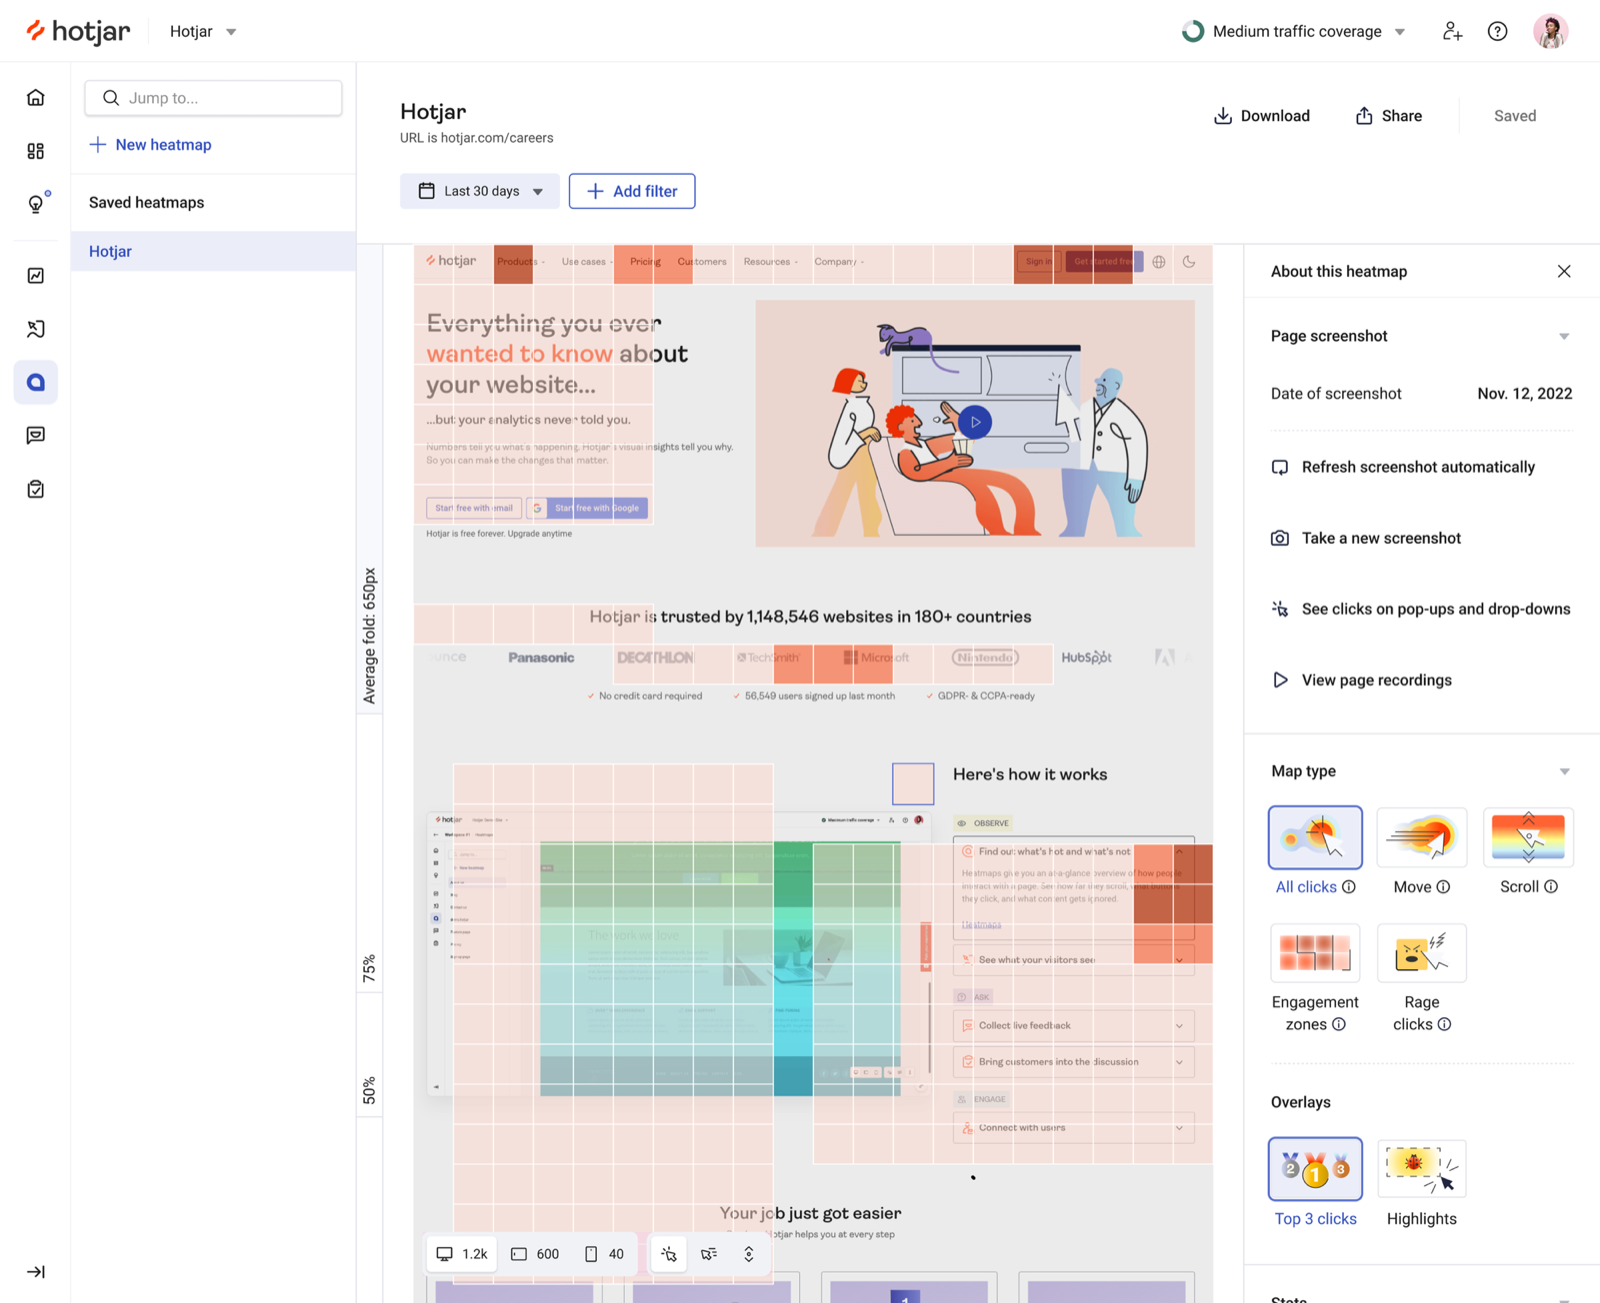Open the Medium traffic coverage dropdown
Image resolution: width=1600 pixels, height=1303 pixels.
point(1294,31)
